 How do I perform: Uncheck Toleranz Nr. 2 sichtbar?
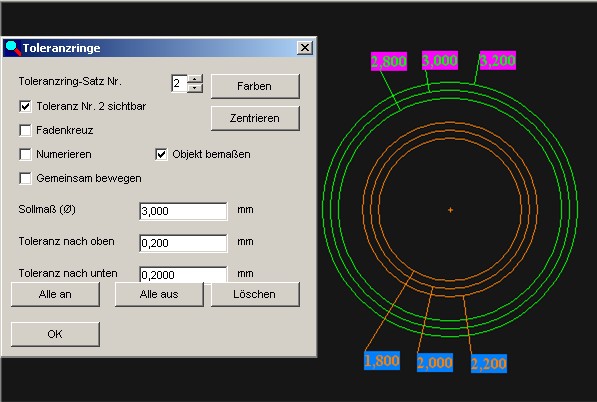click(x=25, y=106)
